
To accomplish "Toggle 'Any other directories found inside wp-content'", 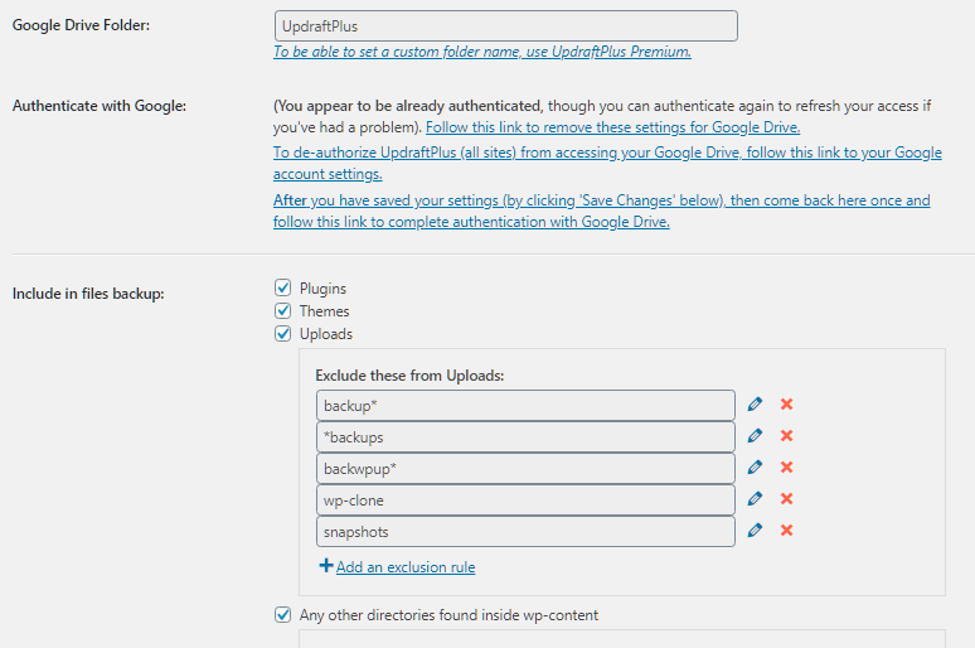I will coord(283,615).
